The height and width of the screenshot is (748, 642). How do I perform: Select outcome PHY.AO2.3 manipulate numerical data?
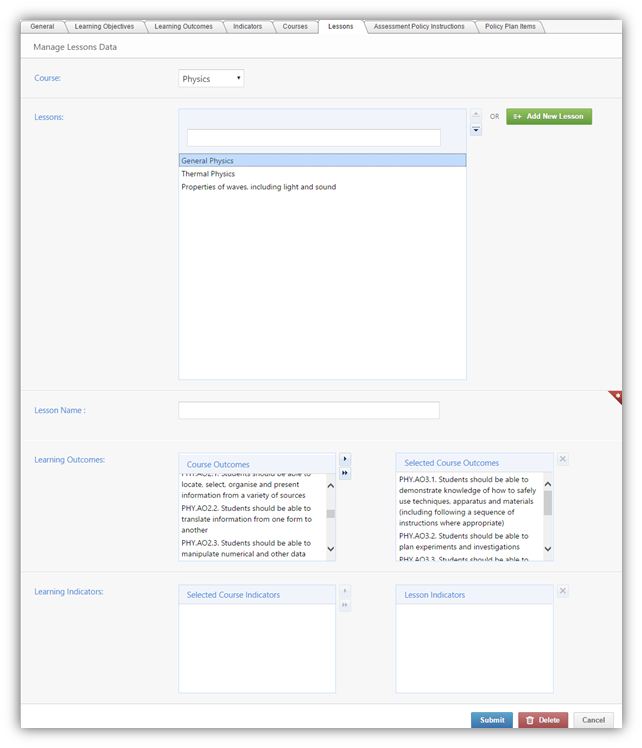coord(252,549)
